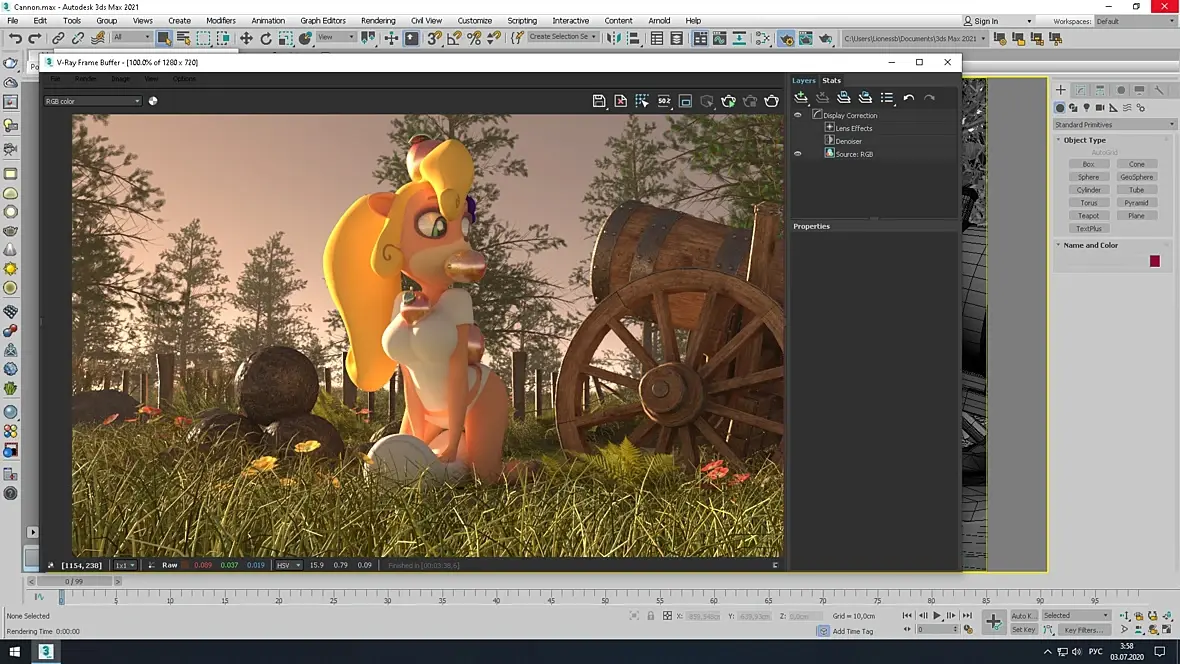
Task: Clear the image in the frame buffer
Action: pyautogui.click(x=621, y=101)
